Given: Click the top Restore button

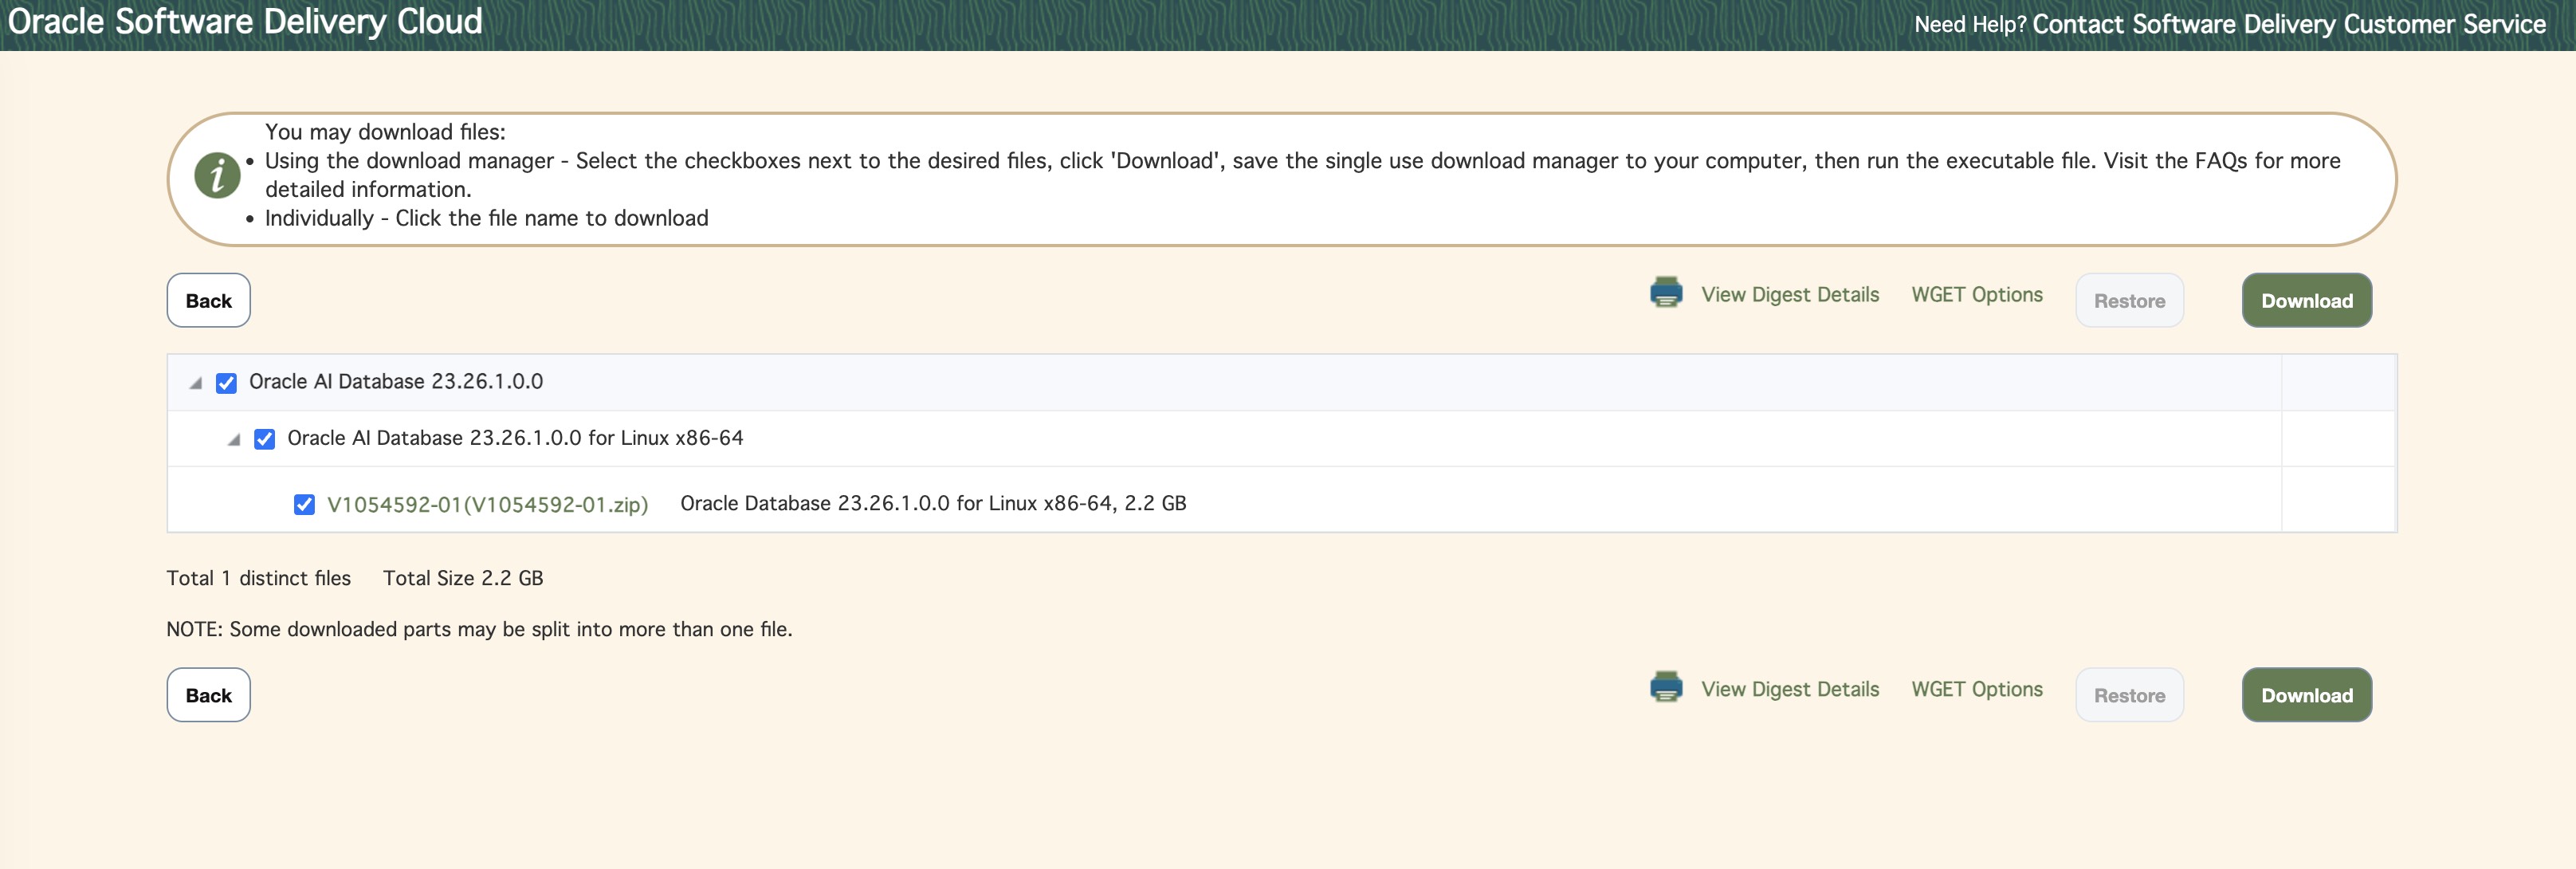Looking at the screenshot, I should click(2129, 301).
